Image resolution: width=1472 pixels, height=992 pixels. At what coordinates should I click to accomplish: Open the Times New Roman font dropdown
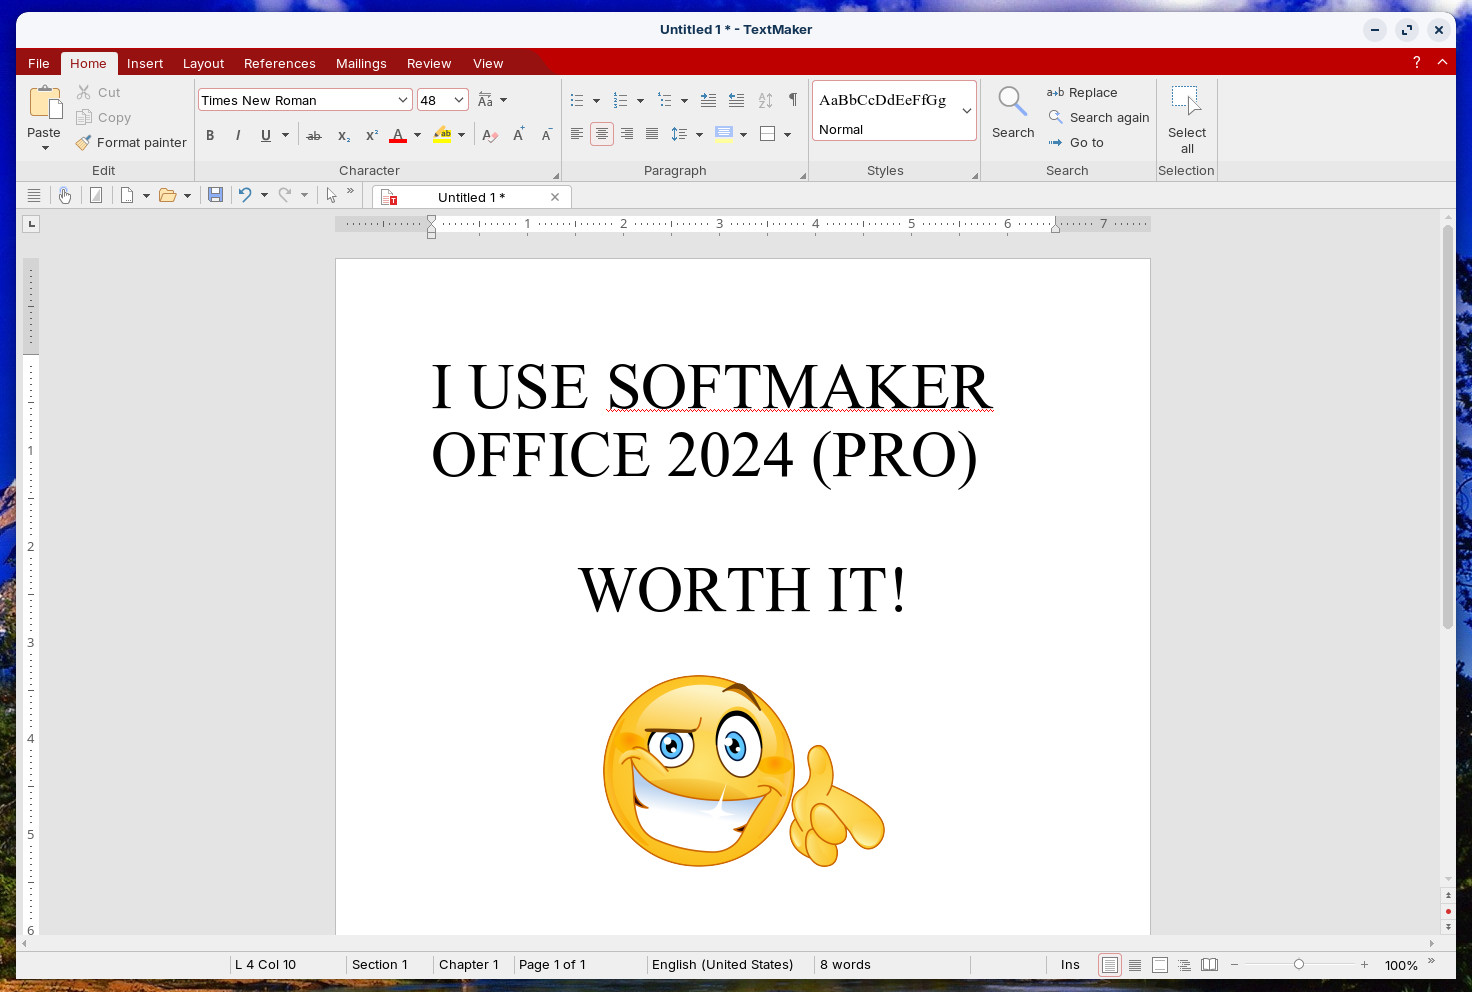click(x=403, y=100)
